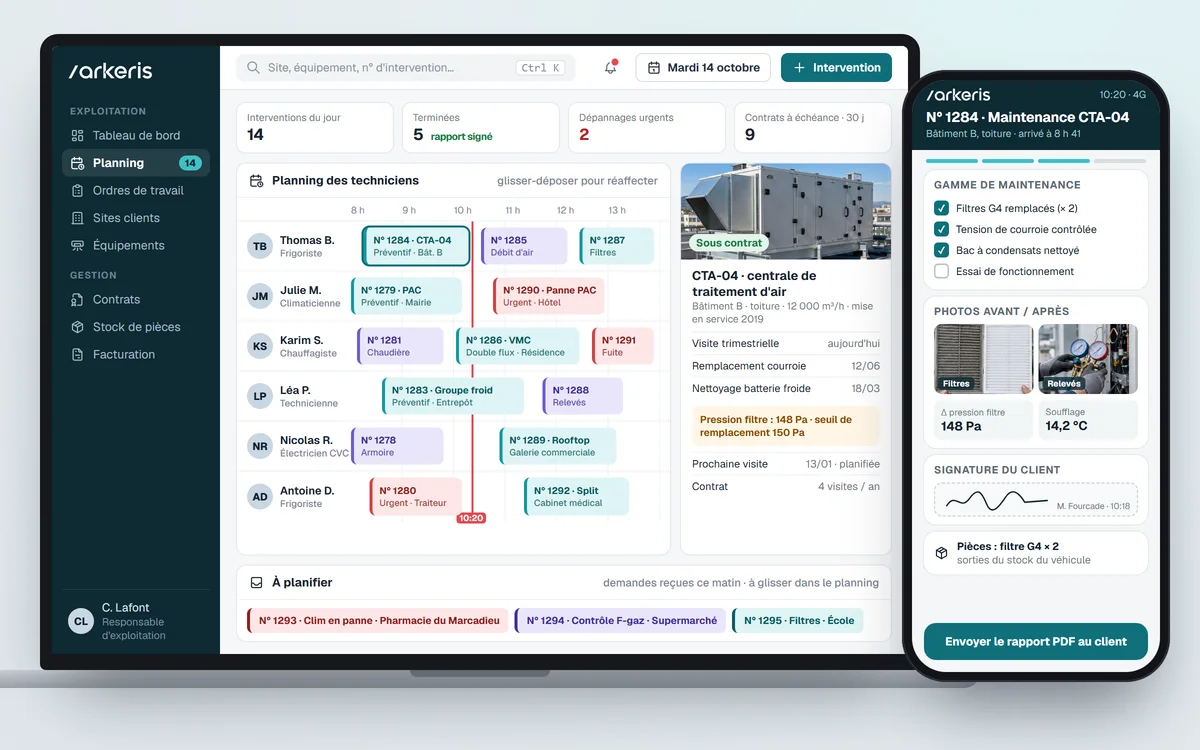Viewport: 1200px width, 750px height.
Task: Click the À planifier inbox icon
Action: click(256, 582)
